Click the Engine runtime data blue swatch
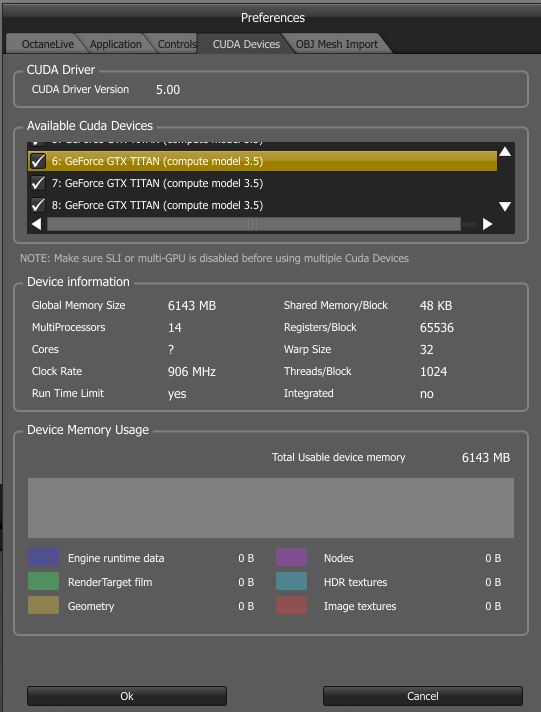This screenshot has height=712, width=541. coord(44,558)
